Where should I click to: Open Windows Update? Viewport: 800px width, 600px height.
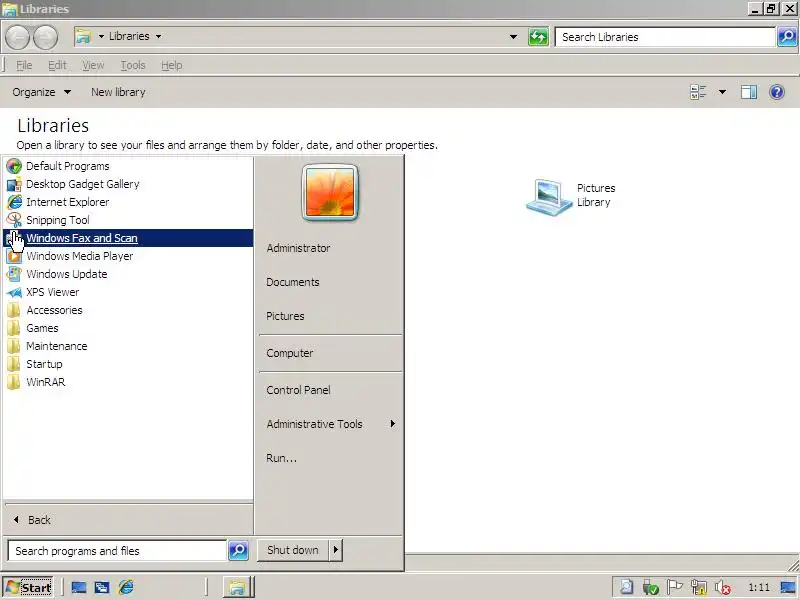tap(128, 274)
